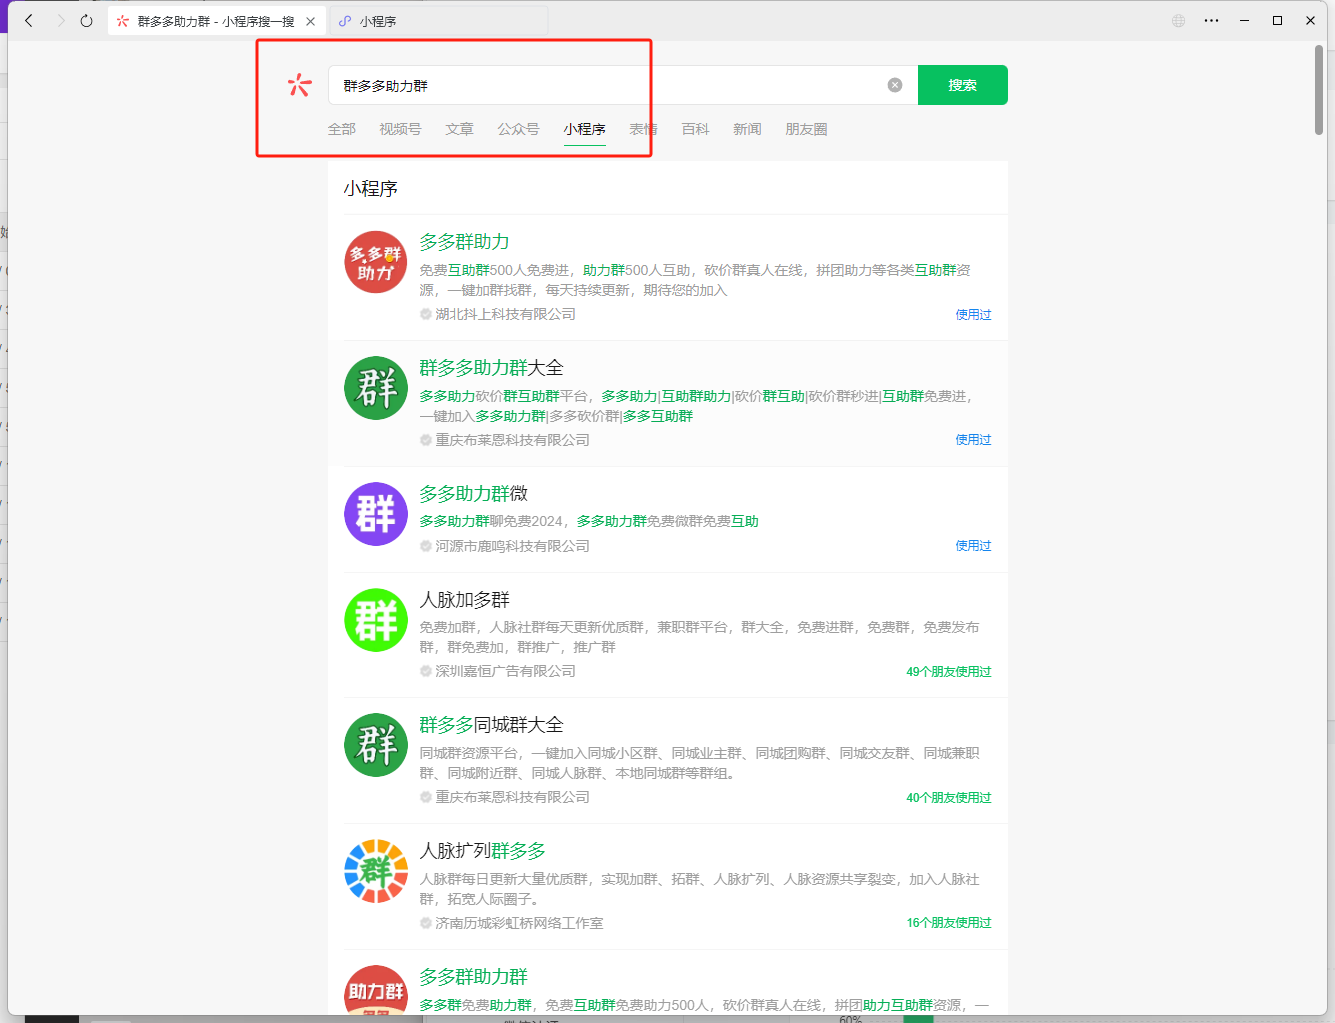The width and height of the screenshot is (1335, 1023).
Task: Select the 视频号 filter tab
Action: click(x=400, y=129)
